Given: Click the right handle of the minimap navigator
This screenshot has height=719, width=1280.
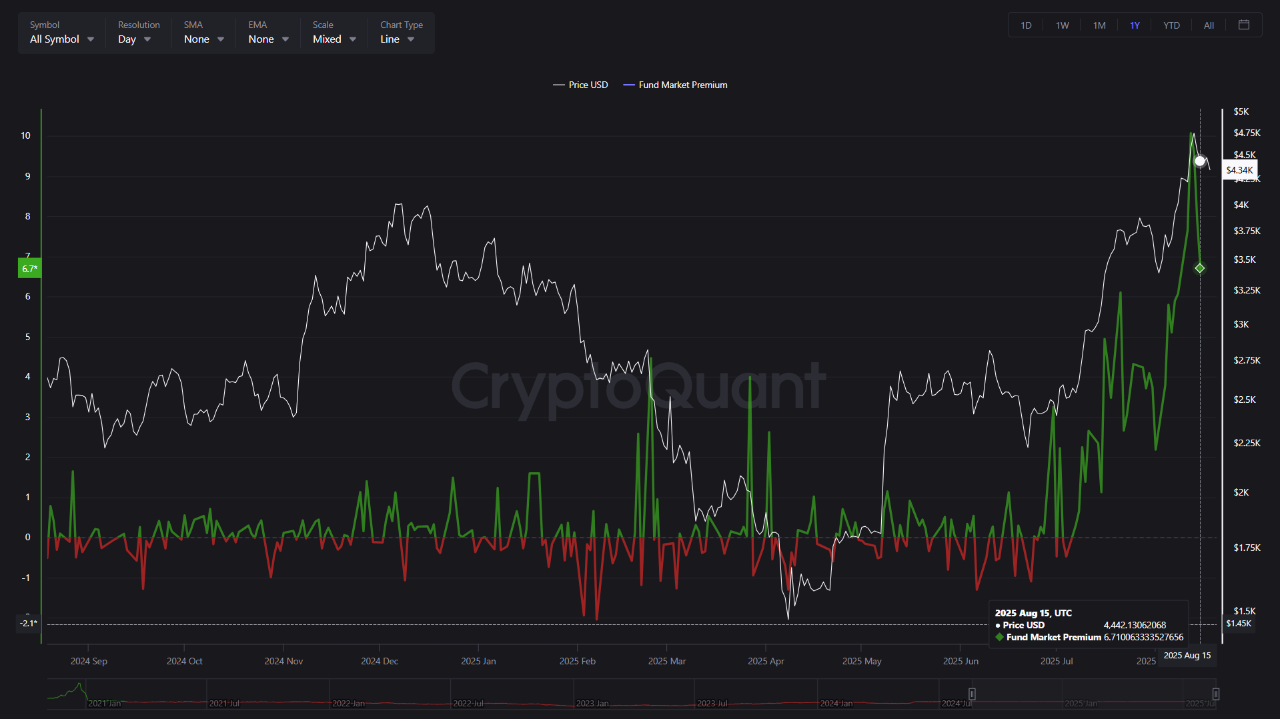Looking at the screenshot, I should click(1215, 693).
